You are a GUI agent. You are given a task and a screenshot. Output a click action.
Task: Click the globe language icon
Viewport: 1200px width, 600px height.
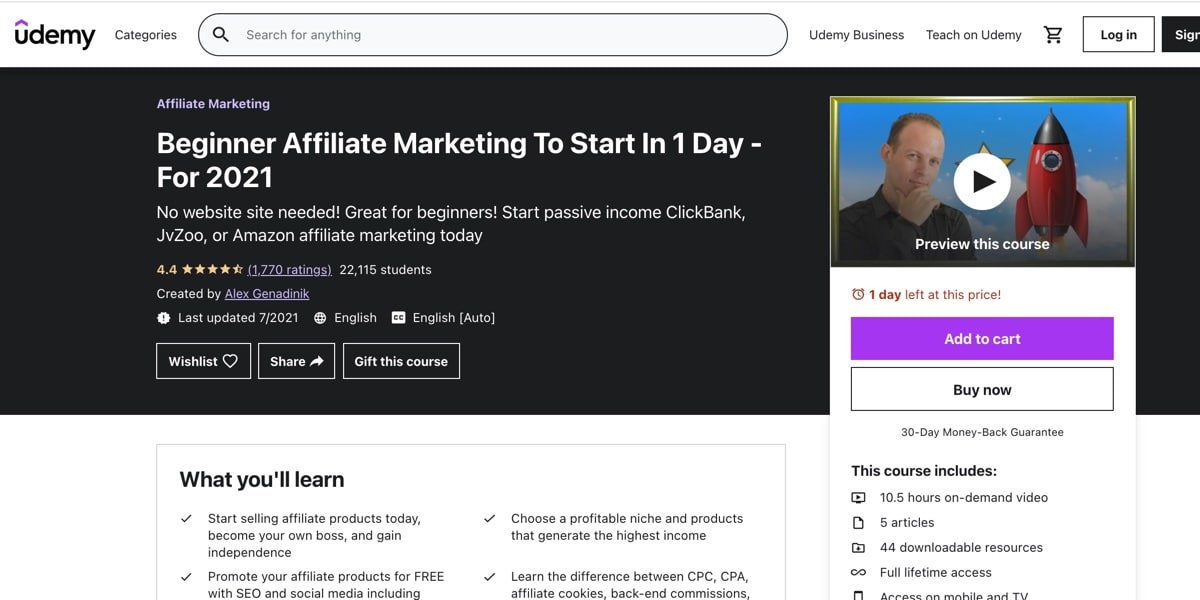(320, 318)
